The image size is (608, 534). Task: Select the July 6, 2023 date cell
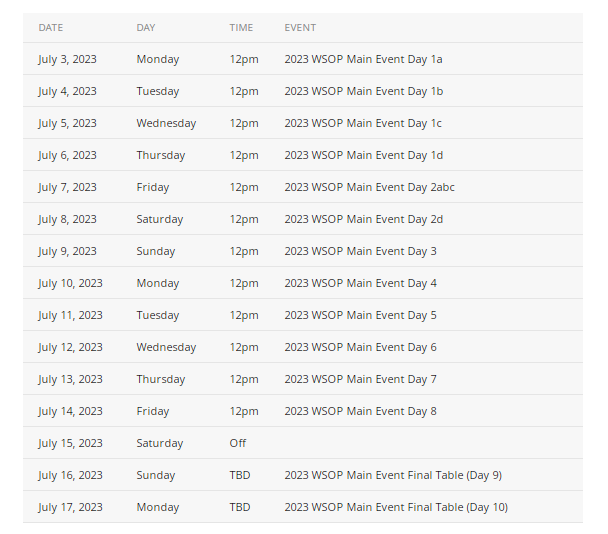(x=67, y=155)
